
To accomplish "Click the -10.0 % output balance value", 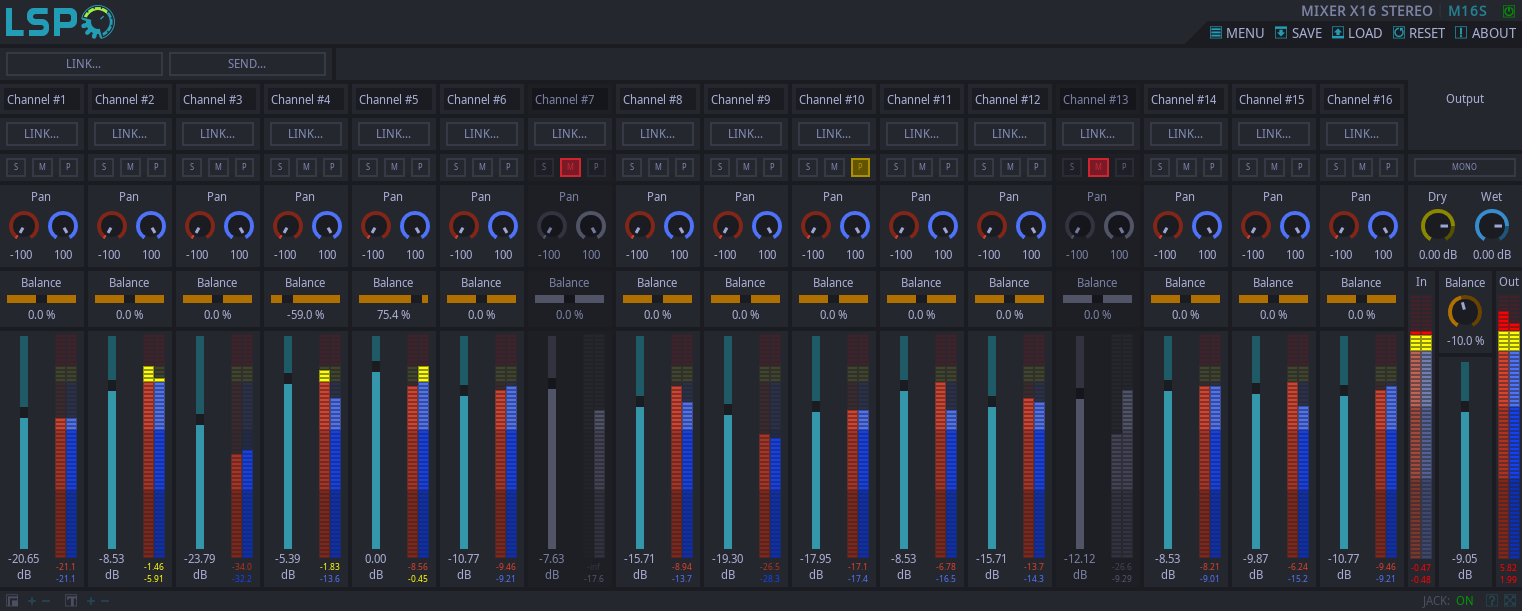I will 1465,341.
